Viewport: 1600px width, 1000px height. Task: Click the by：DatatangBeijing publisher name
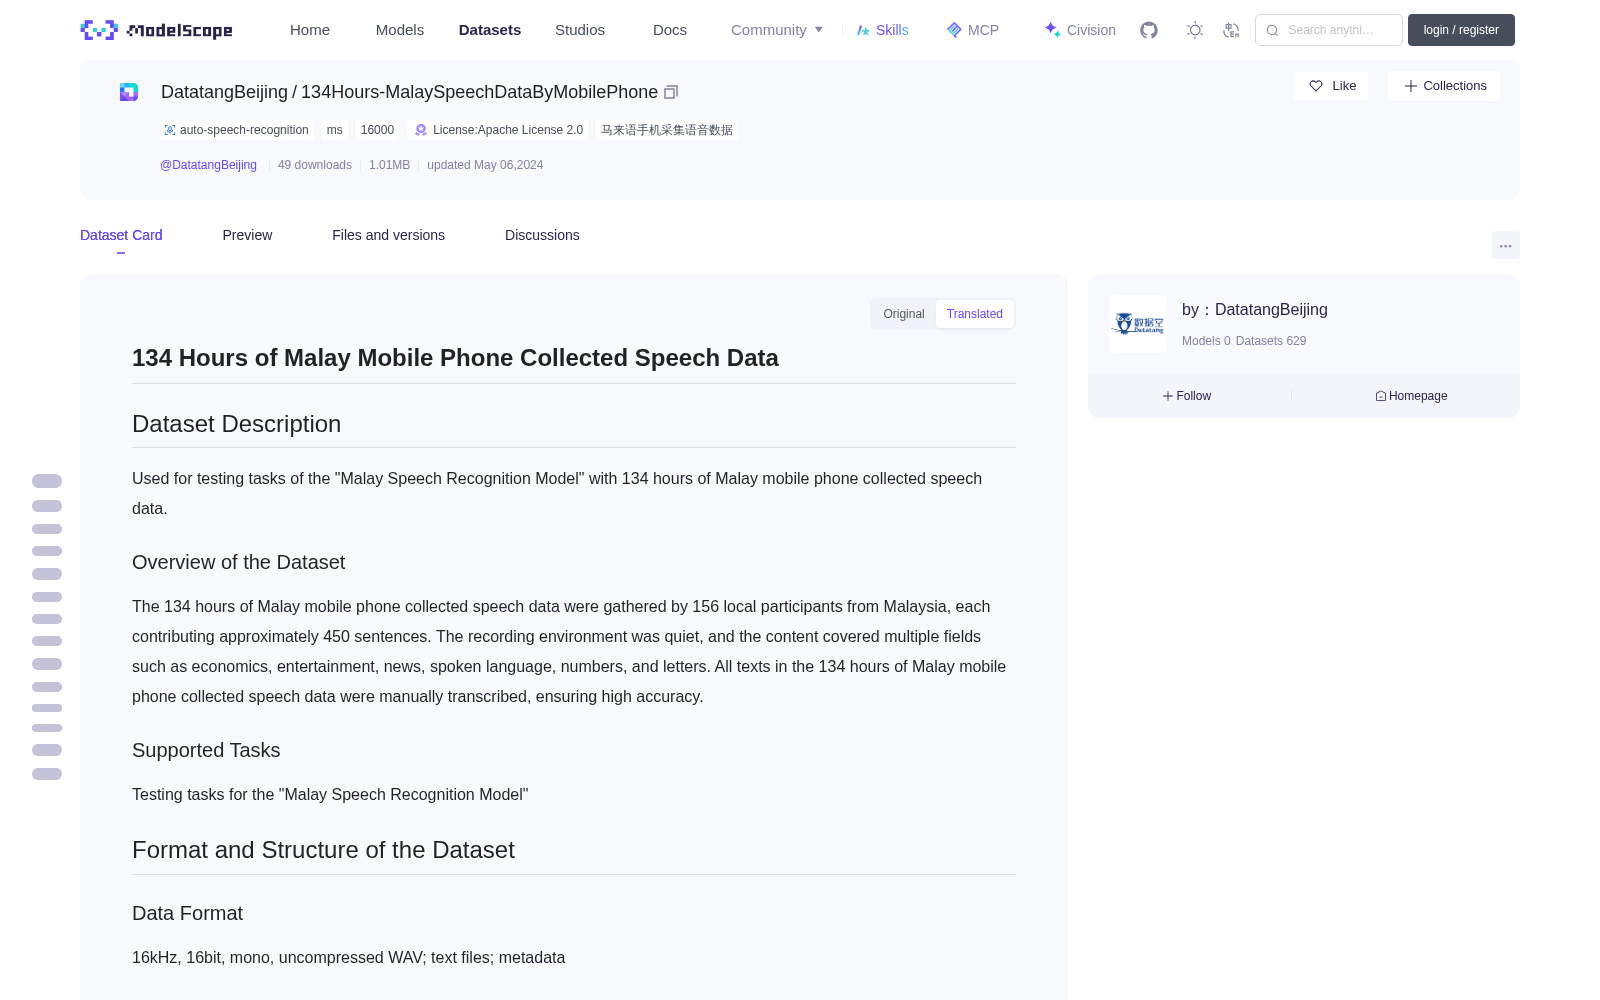coord(1255,310)
